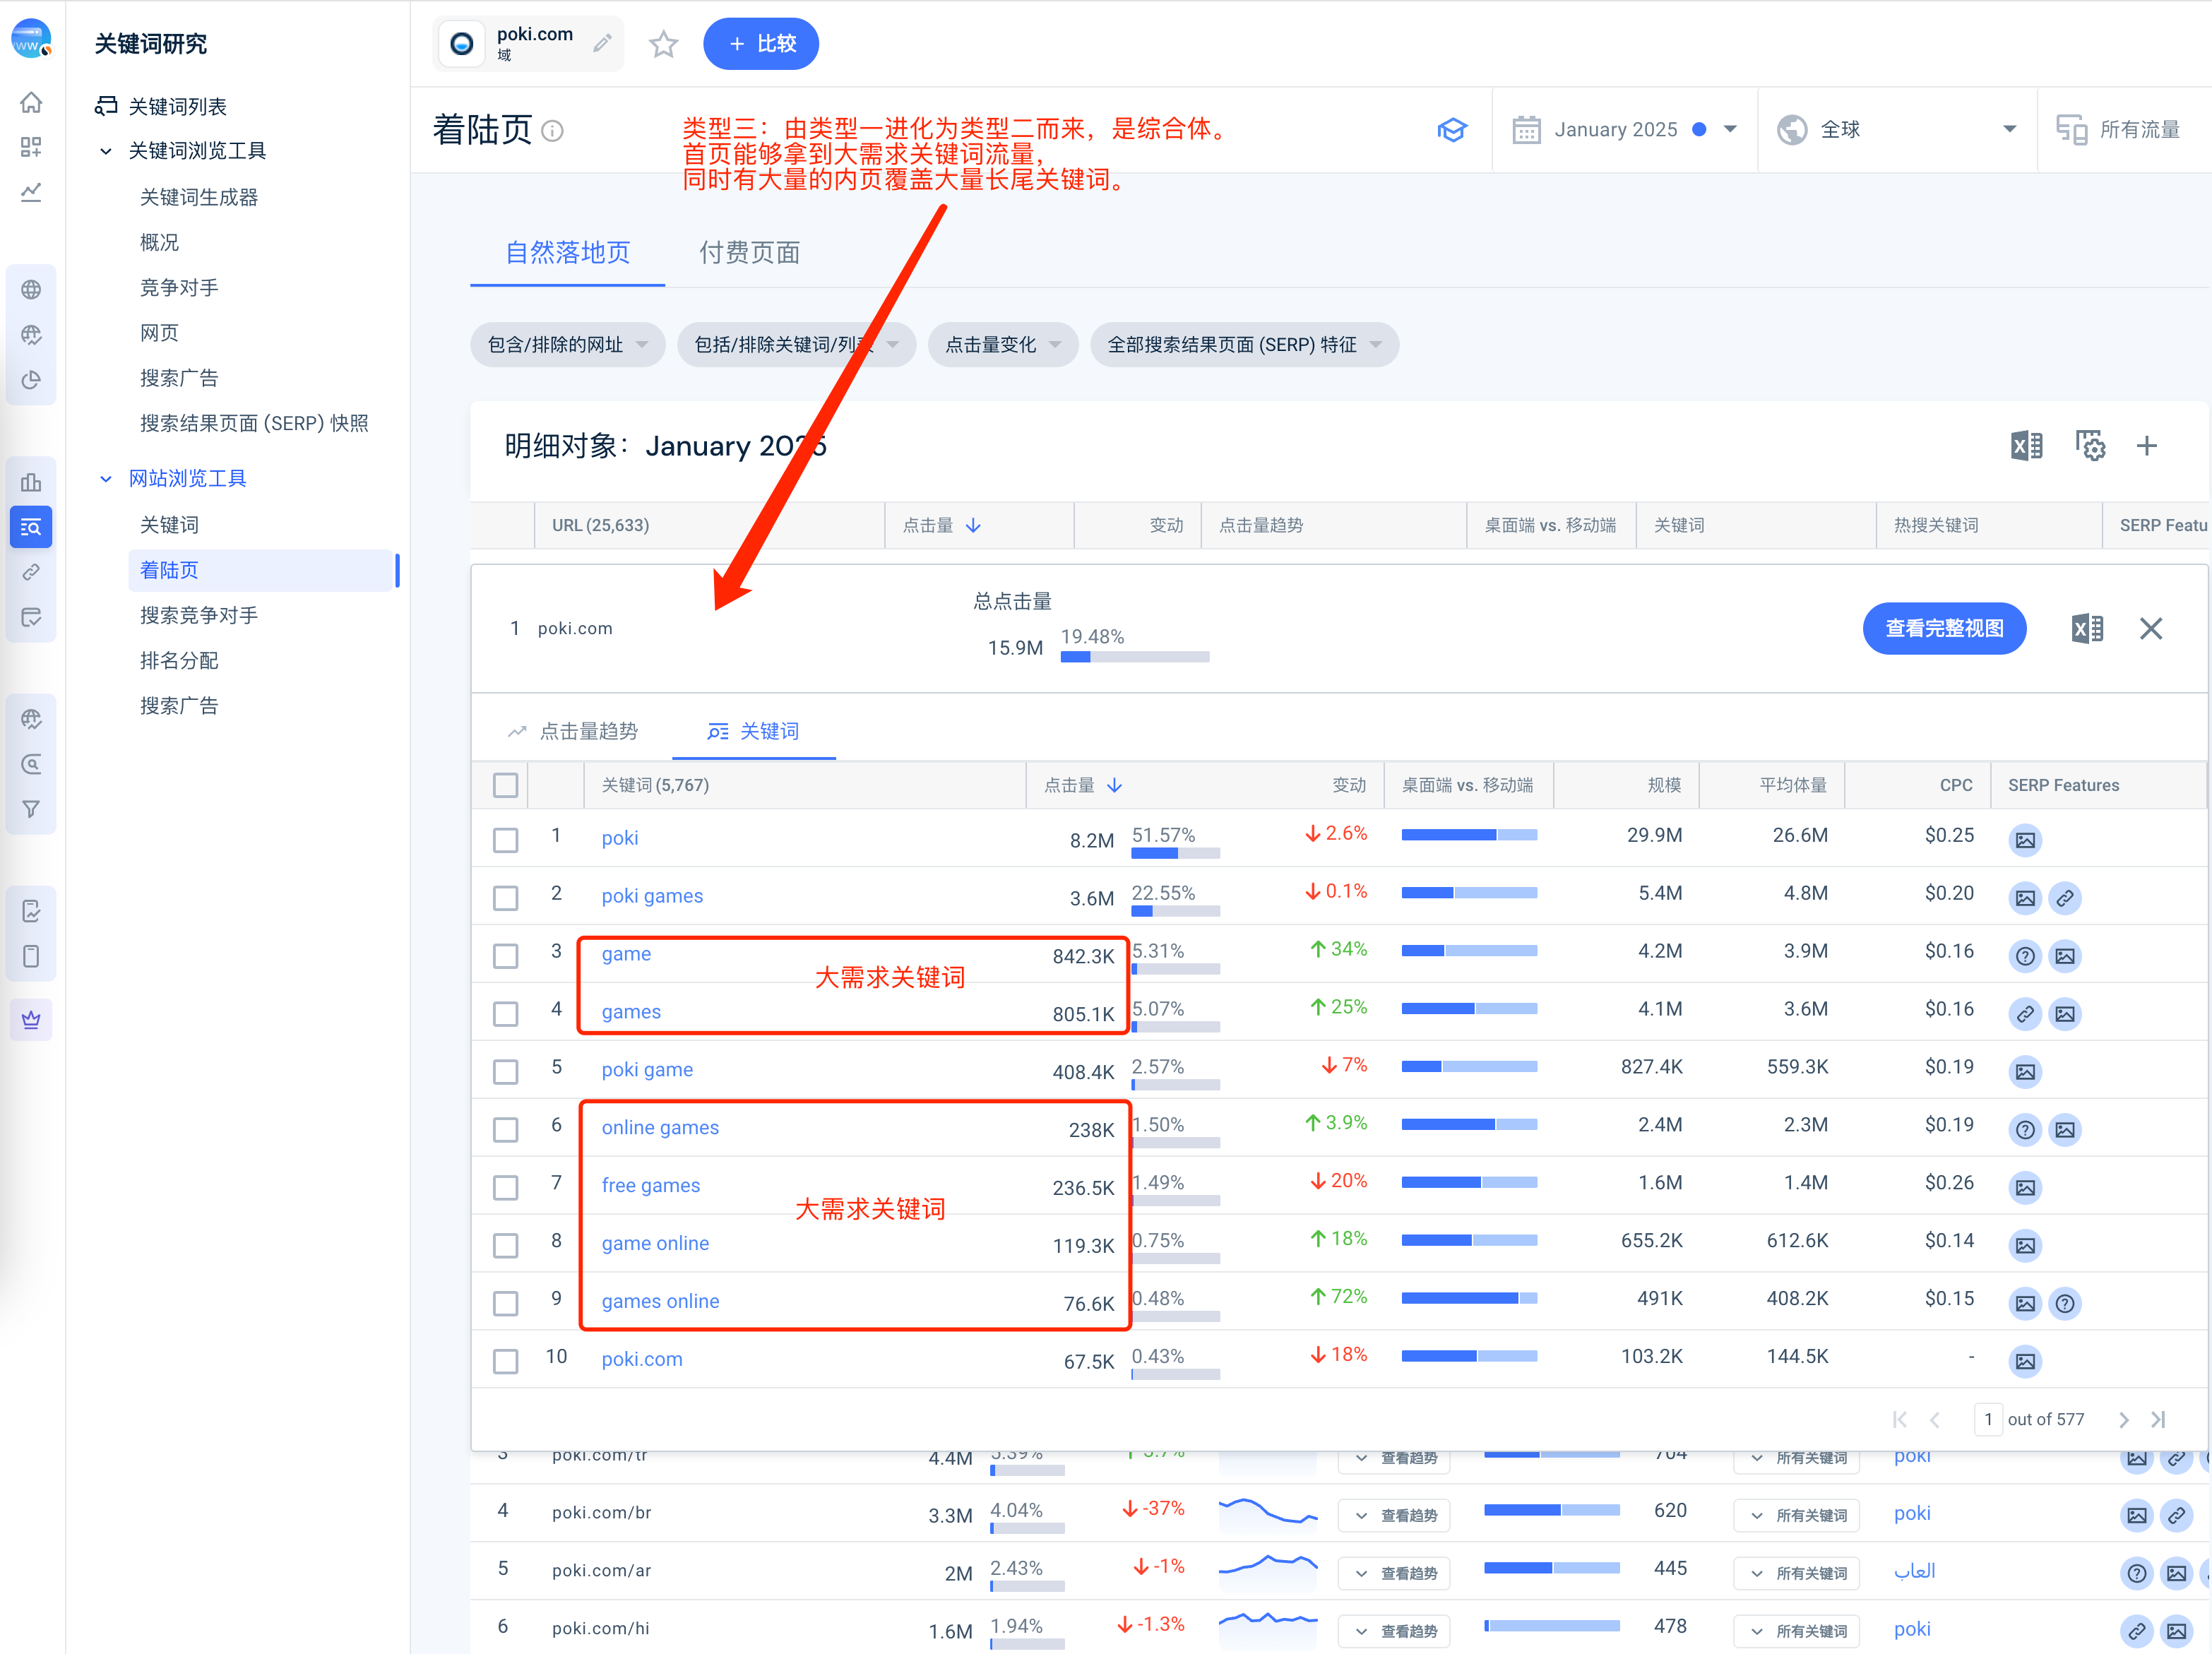Click 查看趋势 for poki.com/br row
This screenshot has height=1654, width=2212.
tap(1395, 1515)
